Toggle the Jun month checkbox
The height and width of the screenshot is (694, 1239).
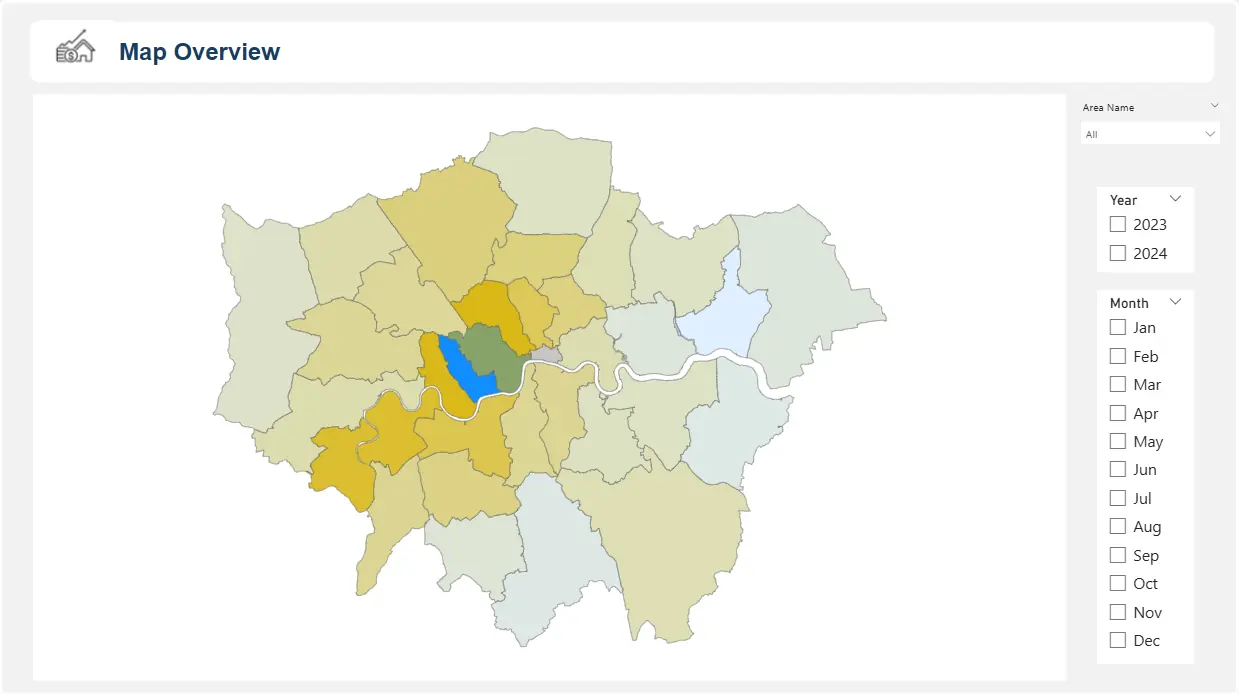1118,470
